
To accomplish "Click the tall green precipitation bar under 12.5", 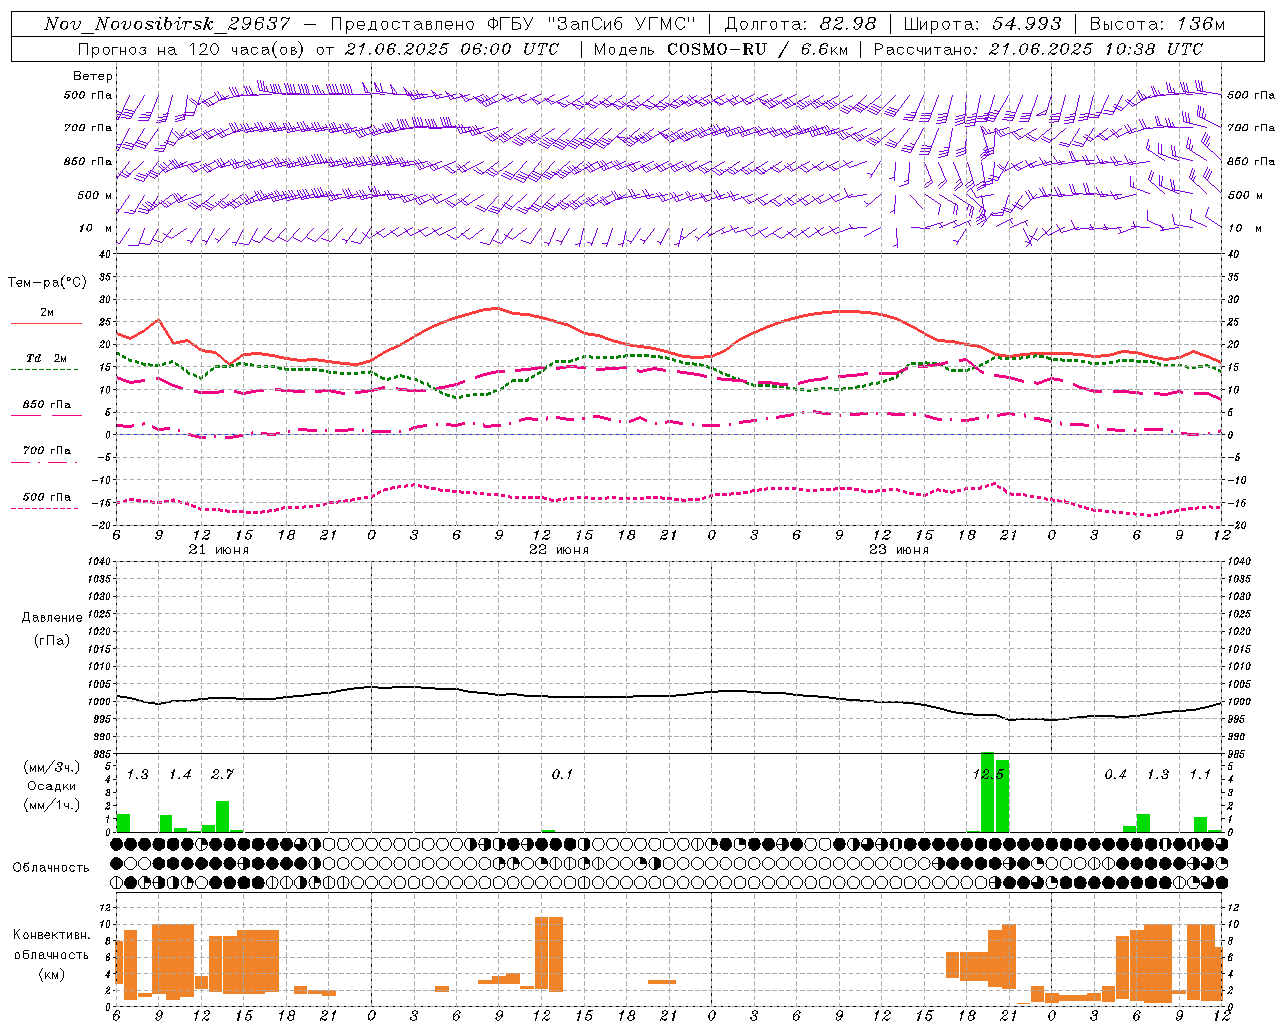I will click(x=987, y=792).
